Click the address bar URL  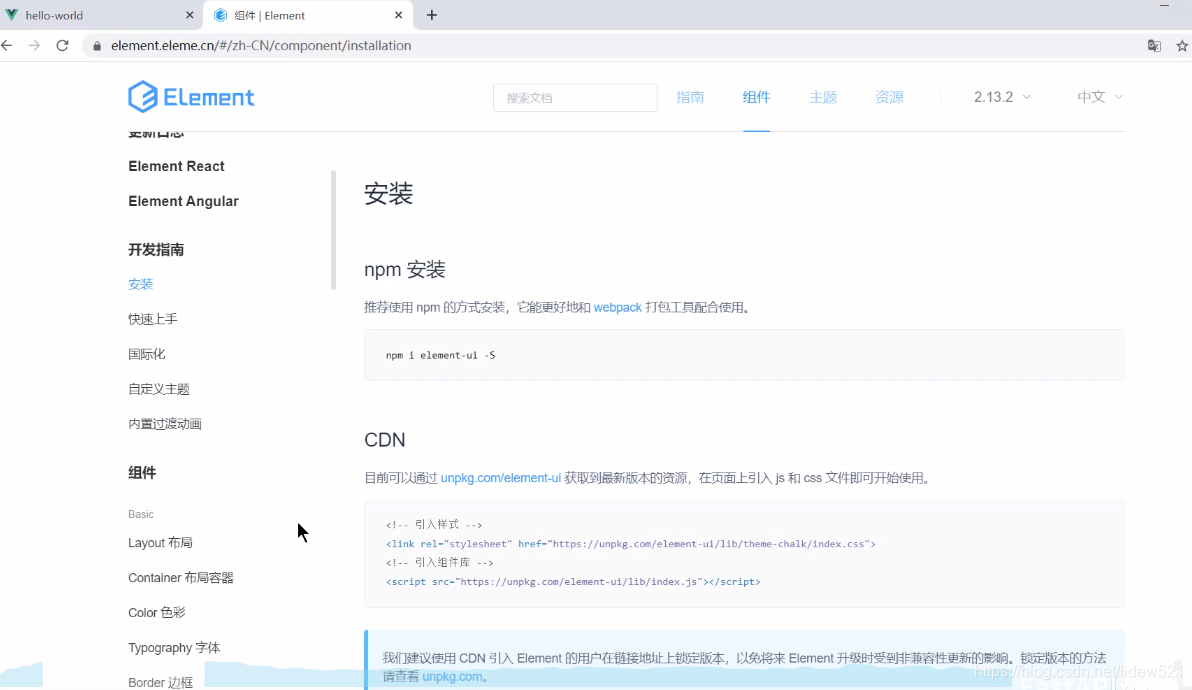[261, 46]
